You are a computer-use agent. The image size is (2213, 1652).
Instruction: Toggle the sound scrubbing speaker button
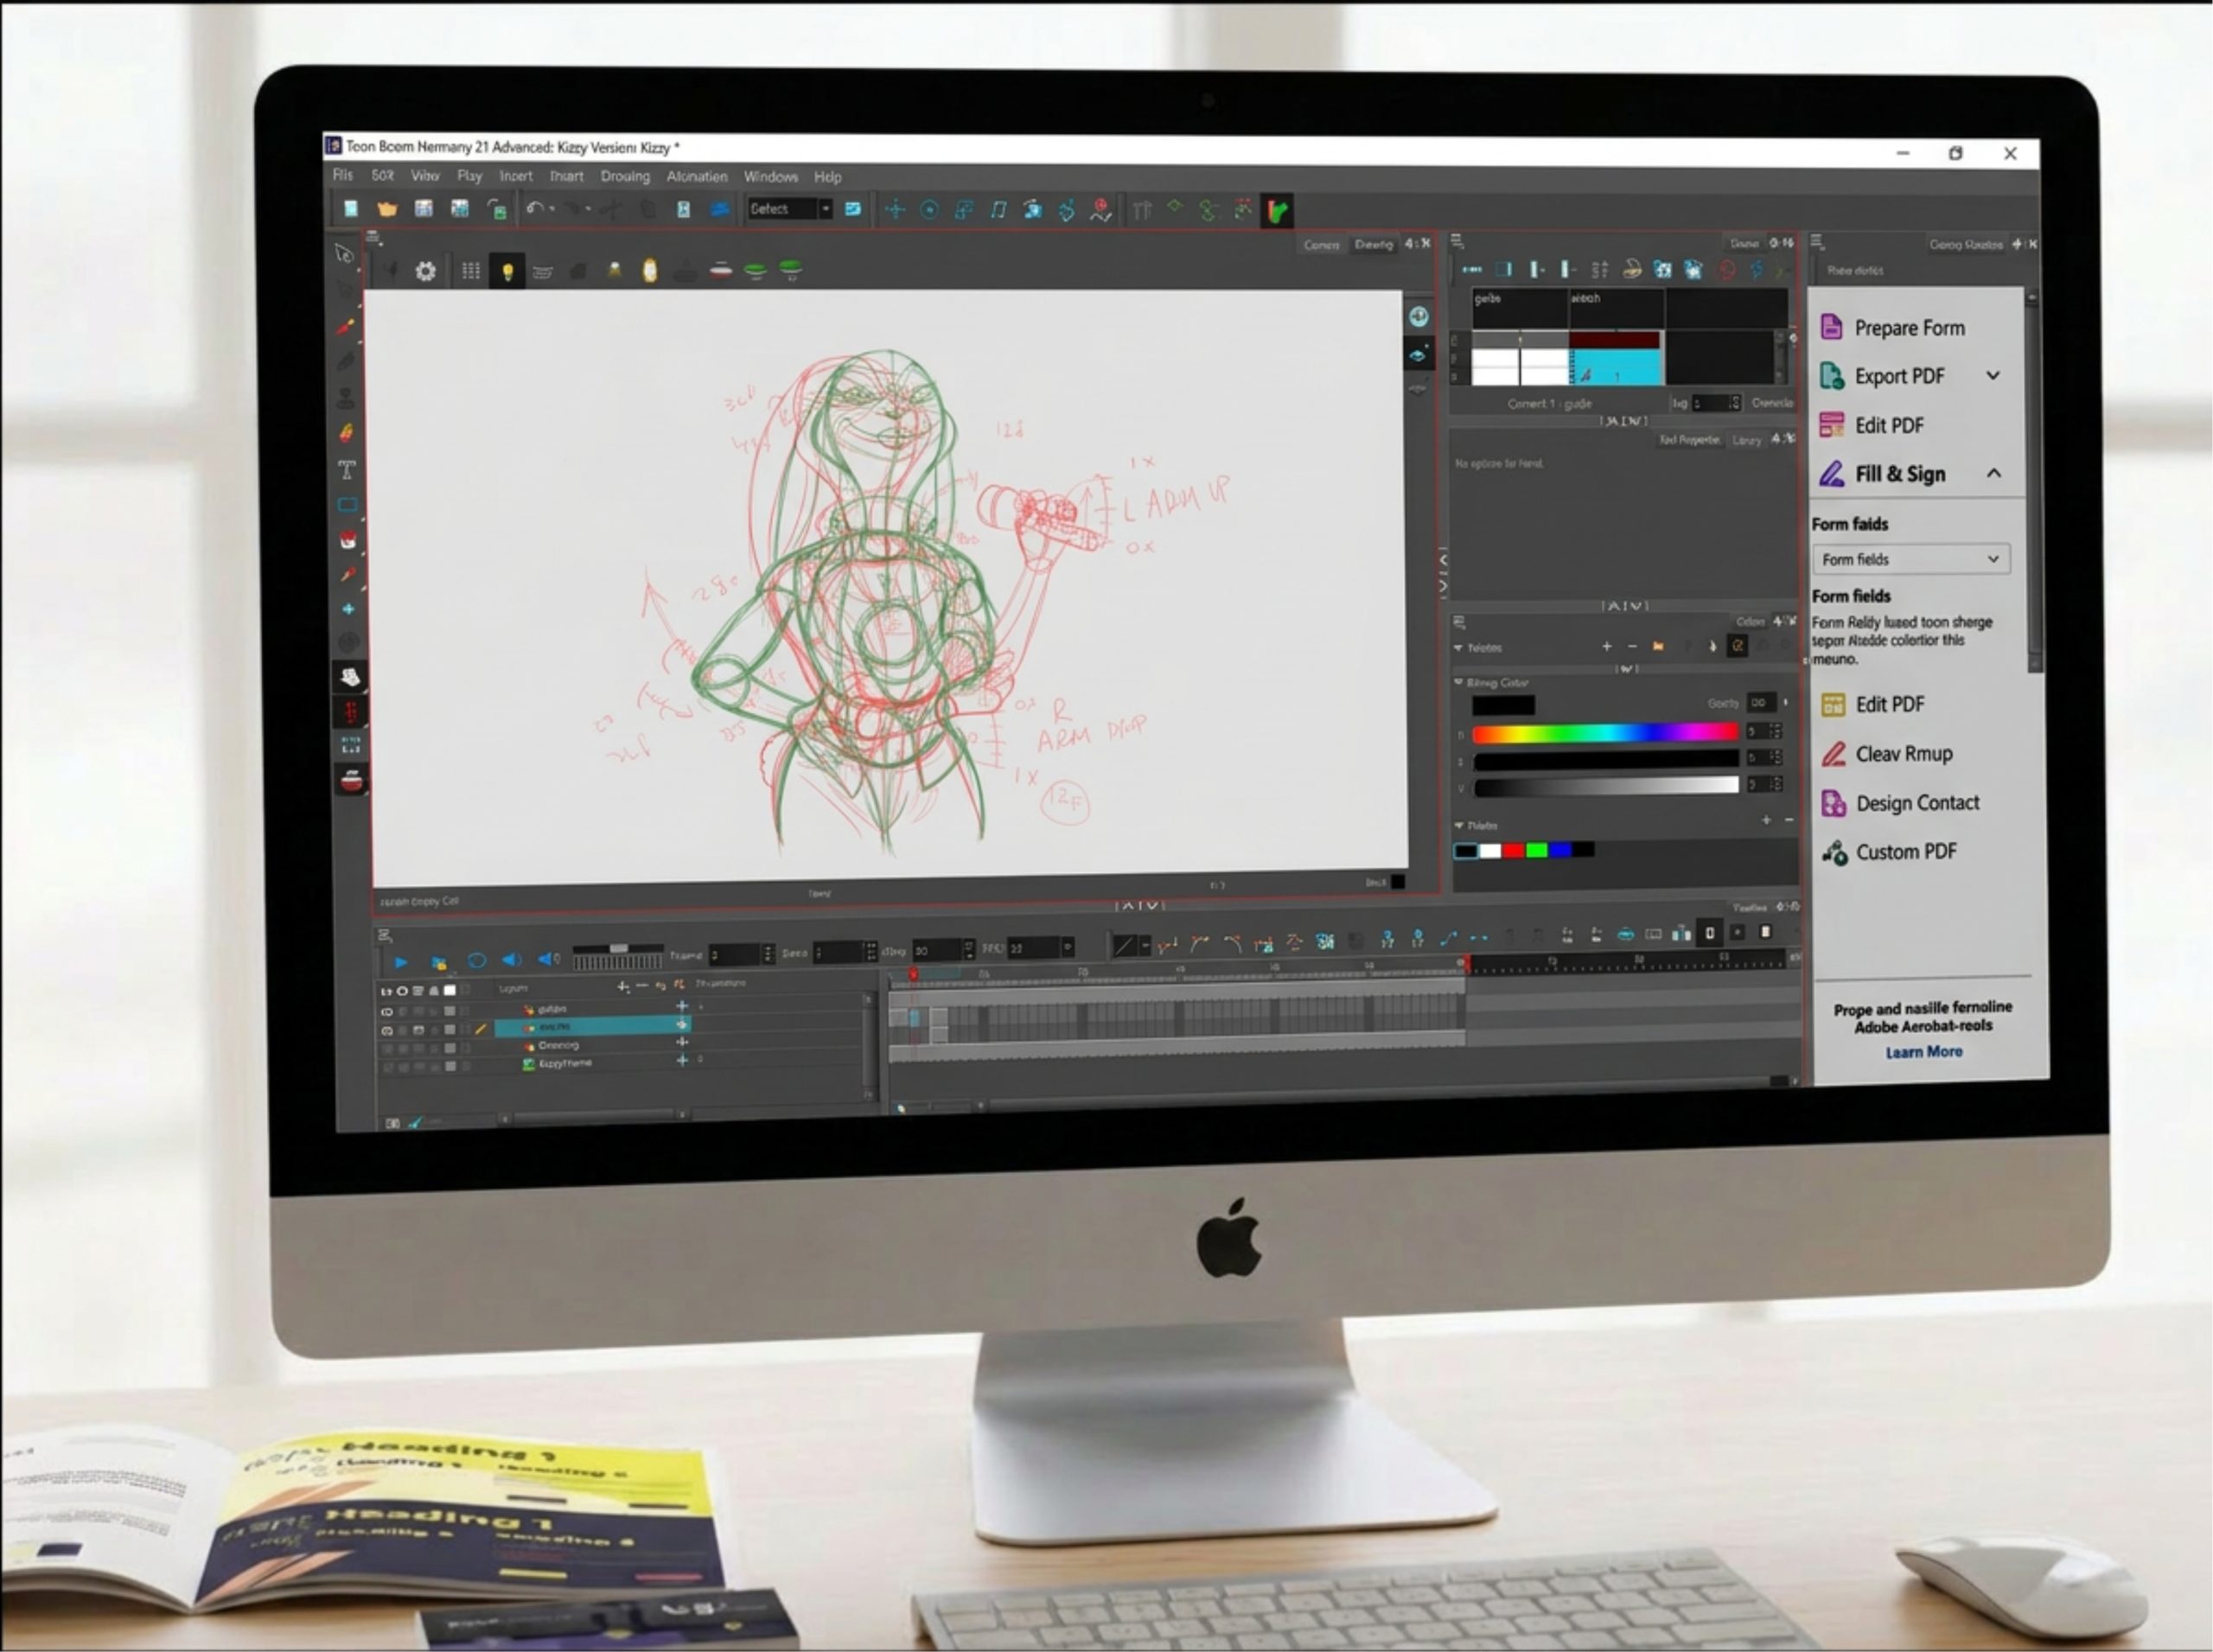[x=548, y=960]
